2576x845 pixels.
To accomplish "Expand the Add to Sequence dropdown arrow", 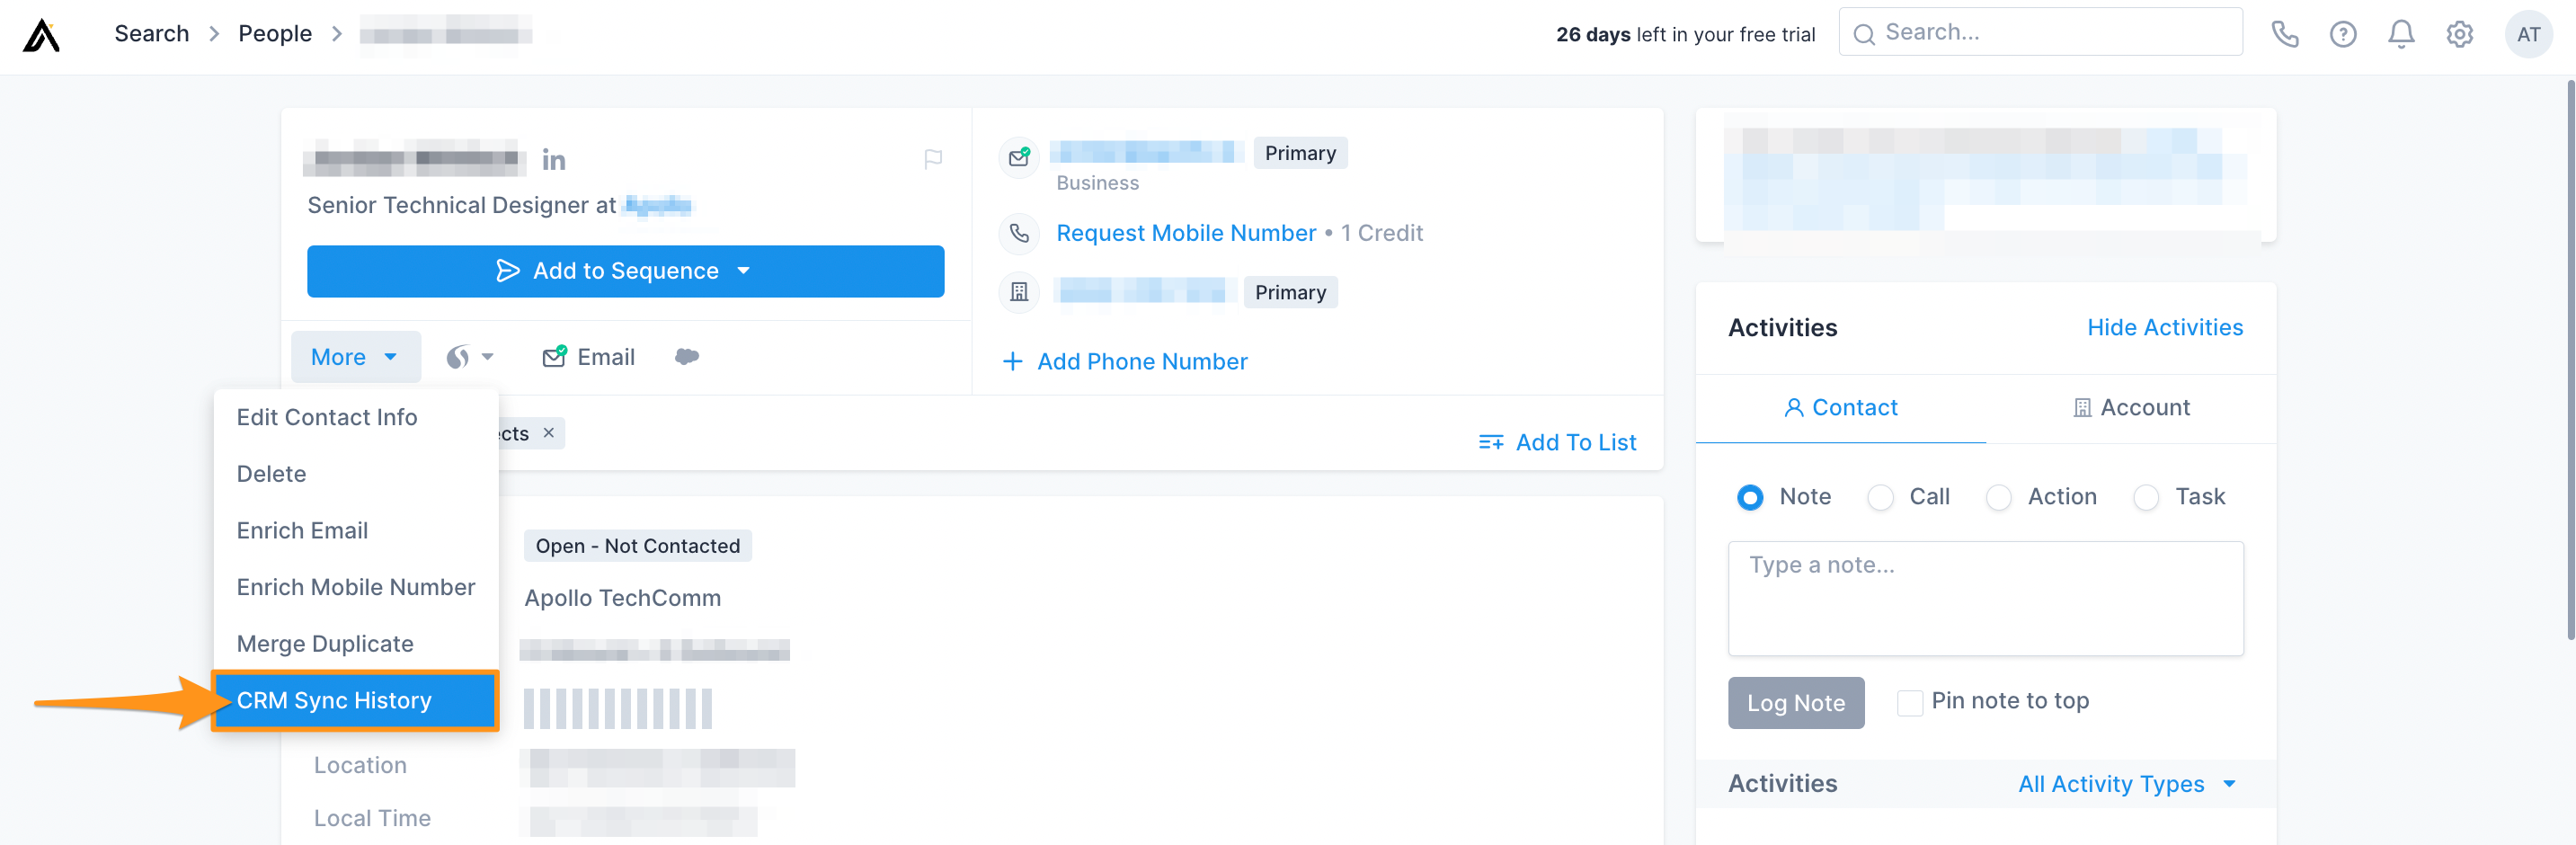I will pos(743,271).
